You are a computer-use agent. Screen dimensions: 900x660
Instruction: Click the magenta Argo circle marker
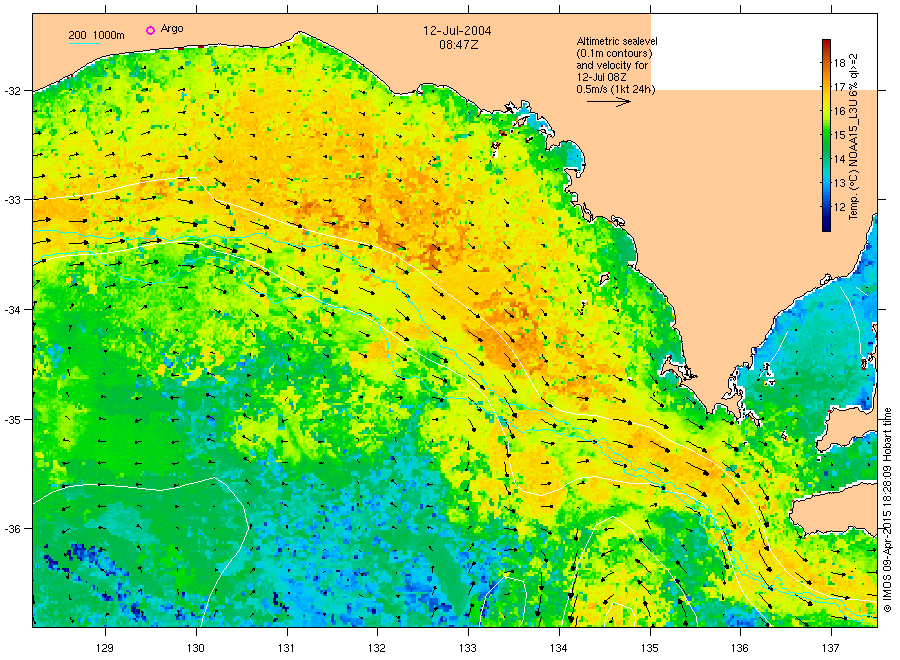150,30
